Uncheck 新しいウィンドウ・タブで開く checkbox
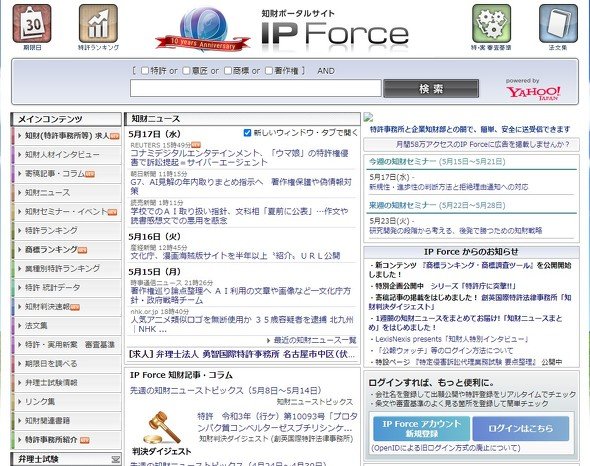Image resolution: width=590 pixels, height=466 pixels. coord(247,133)
